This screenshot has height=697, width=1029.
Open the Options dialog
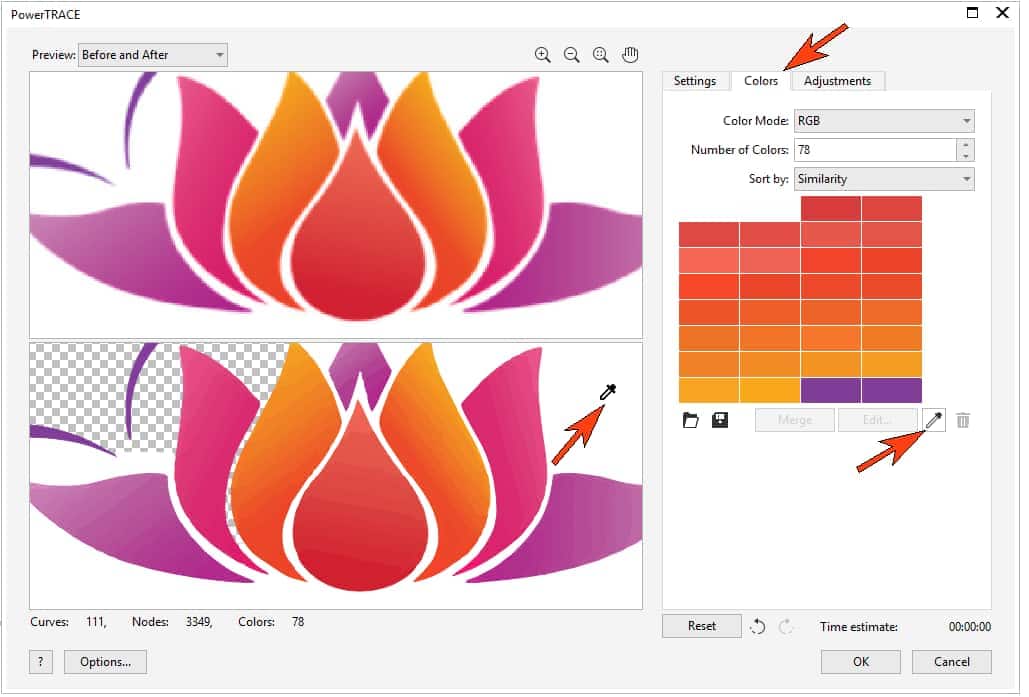click(104, 662)
